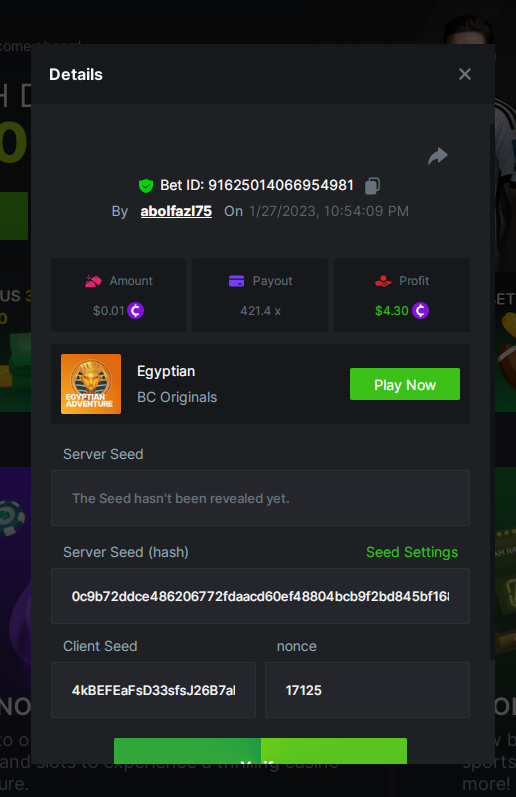
Task: Click the red Profit hand icon
Action: pyautogui.click(x=383, y=281)
